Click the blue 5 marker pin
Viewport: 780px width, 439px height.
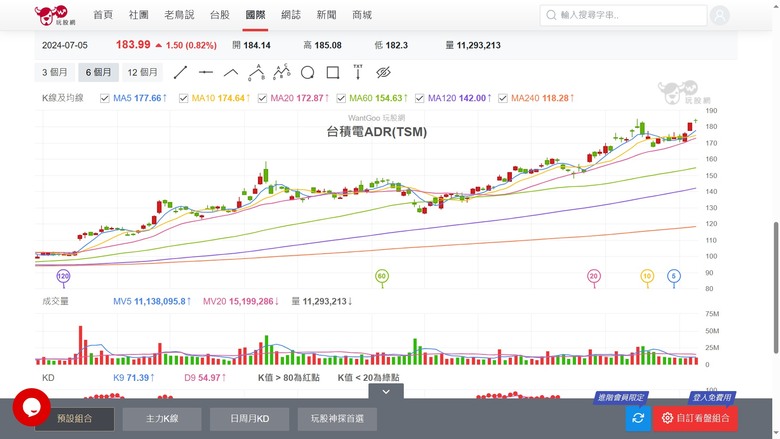(674, 276)
